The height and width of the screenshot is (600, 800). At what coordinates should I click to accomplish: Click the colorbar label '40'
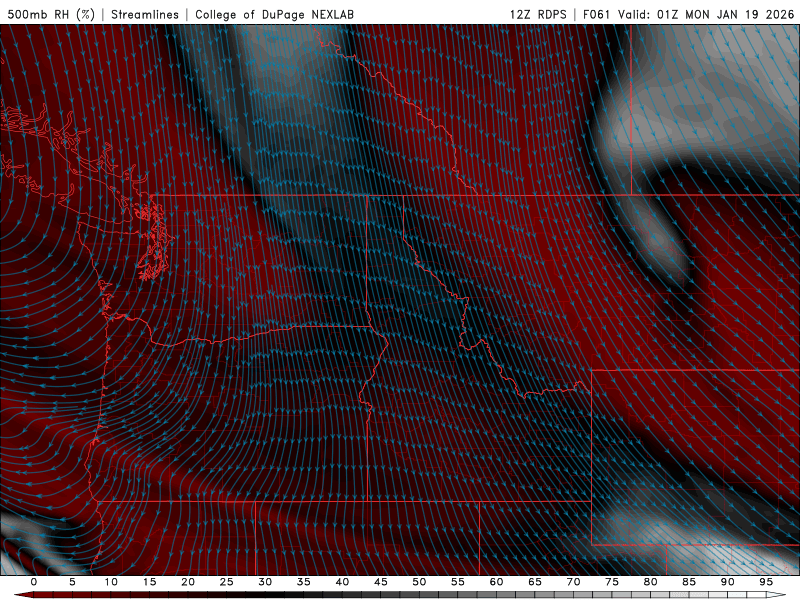click(342, 582)
